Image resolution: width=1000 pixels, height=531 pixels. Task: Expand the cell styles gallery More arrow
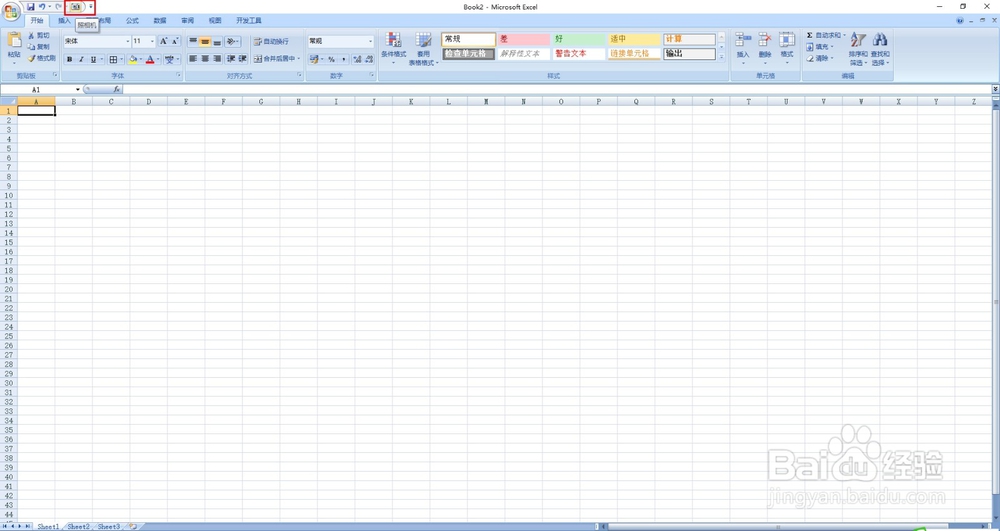pyautogui.click(x=721, y=57)
